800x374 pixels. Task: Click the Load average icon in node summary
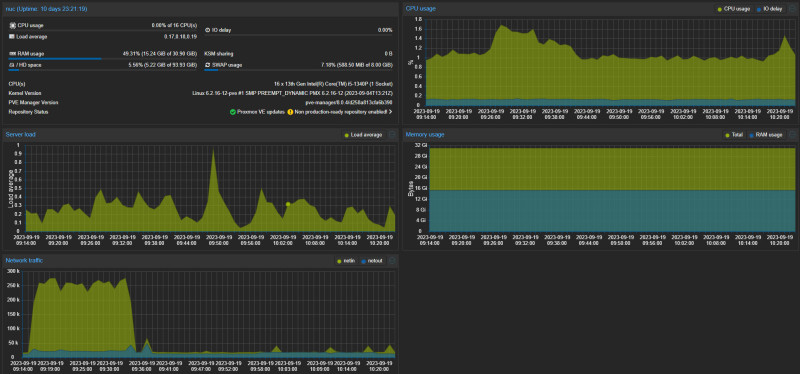click(12, 36)
